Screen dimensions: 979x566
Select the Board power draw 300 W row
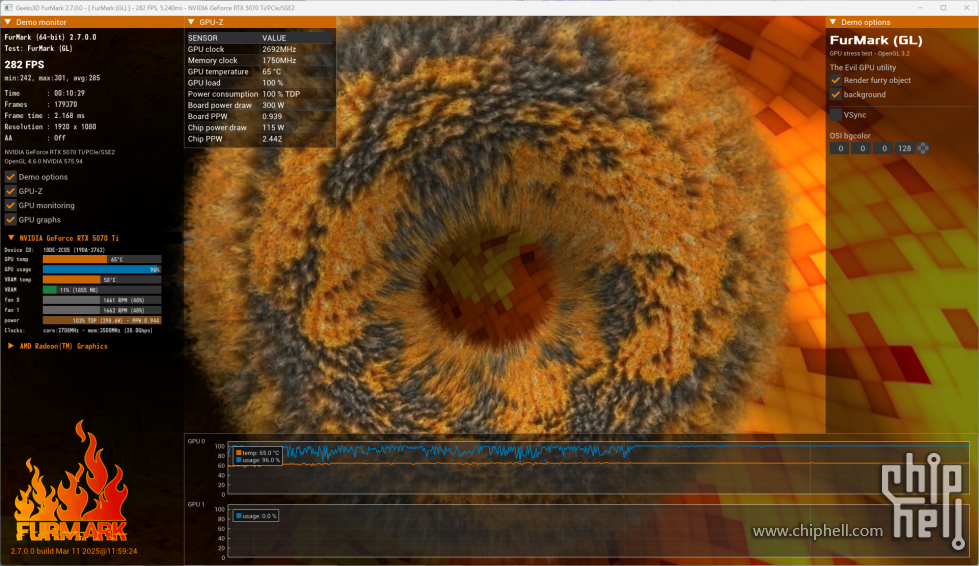click(x=260, y=105)
